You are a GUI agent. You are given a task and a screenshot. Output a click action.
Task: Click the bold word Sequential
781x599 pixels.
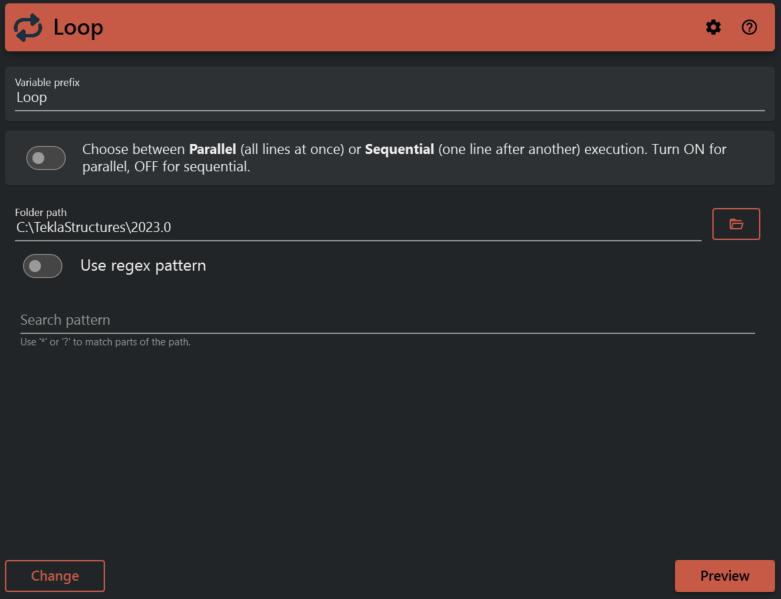point(399,149)
